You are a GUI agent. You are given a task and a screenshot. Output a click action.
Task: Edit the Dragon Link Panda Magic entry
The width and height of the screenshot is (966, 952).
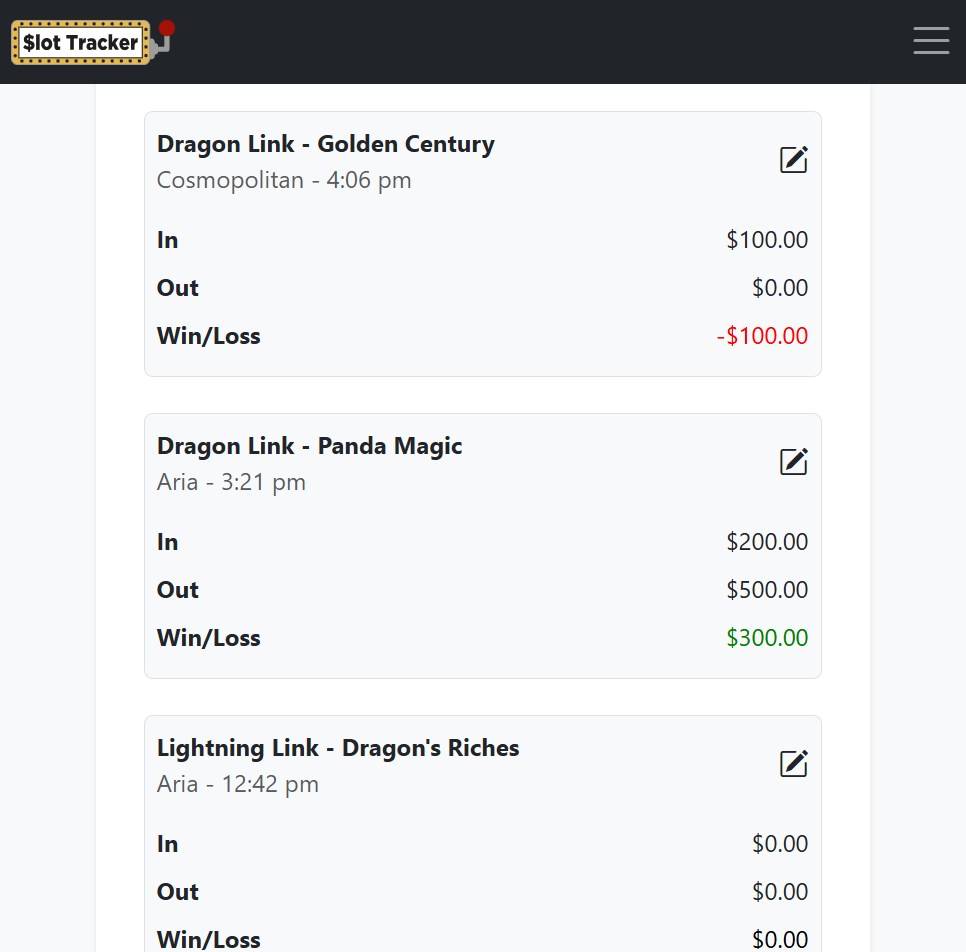(794, 462)
